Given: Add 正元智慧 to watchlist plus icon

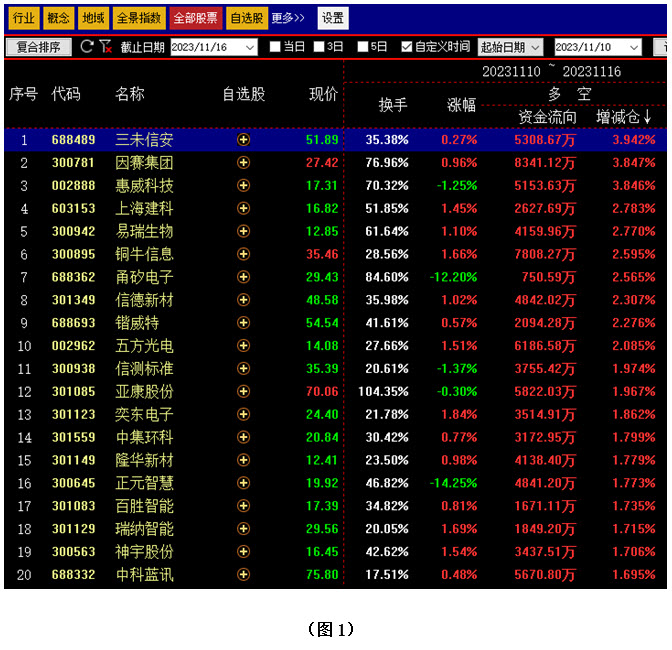Looking at the screenshot, I should 243,483.
